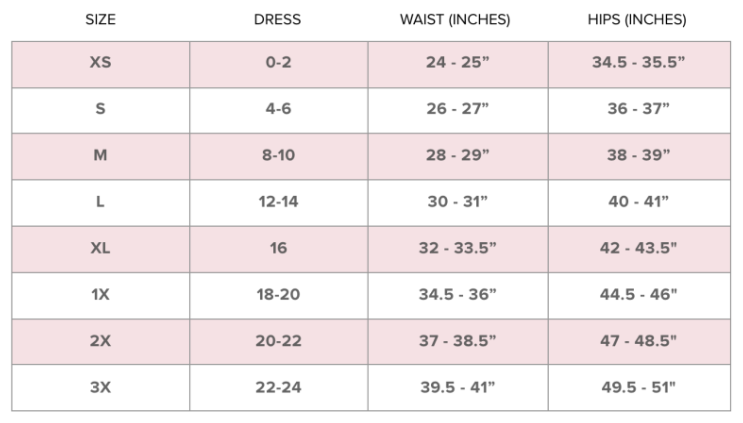The width and height of the screenshot is (743, 423).
Task: Click the WAIST (INCHES) column header
Action: click(x=456, y=20)
